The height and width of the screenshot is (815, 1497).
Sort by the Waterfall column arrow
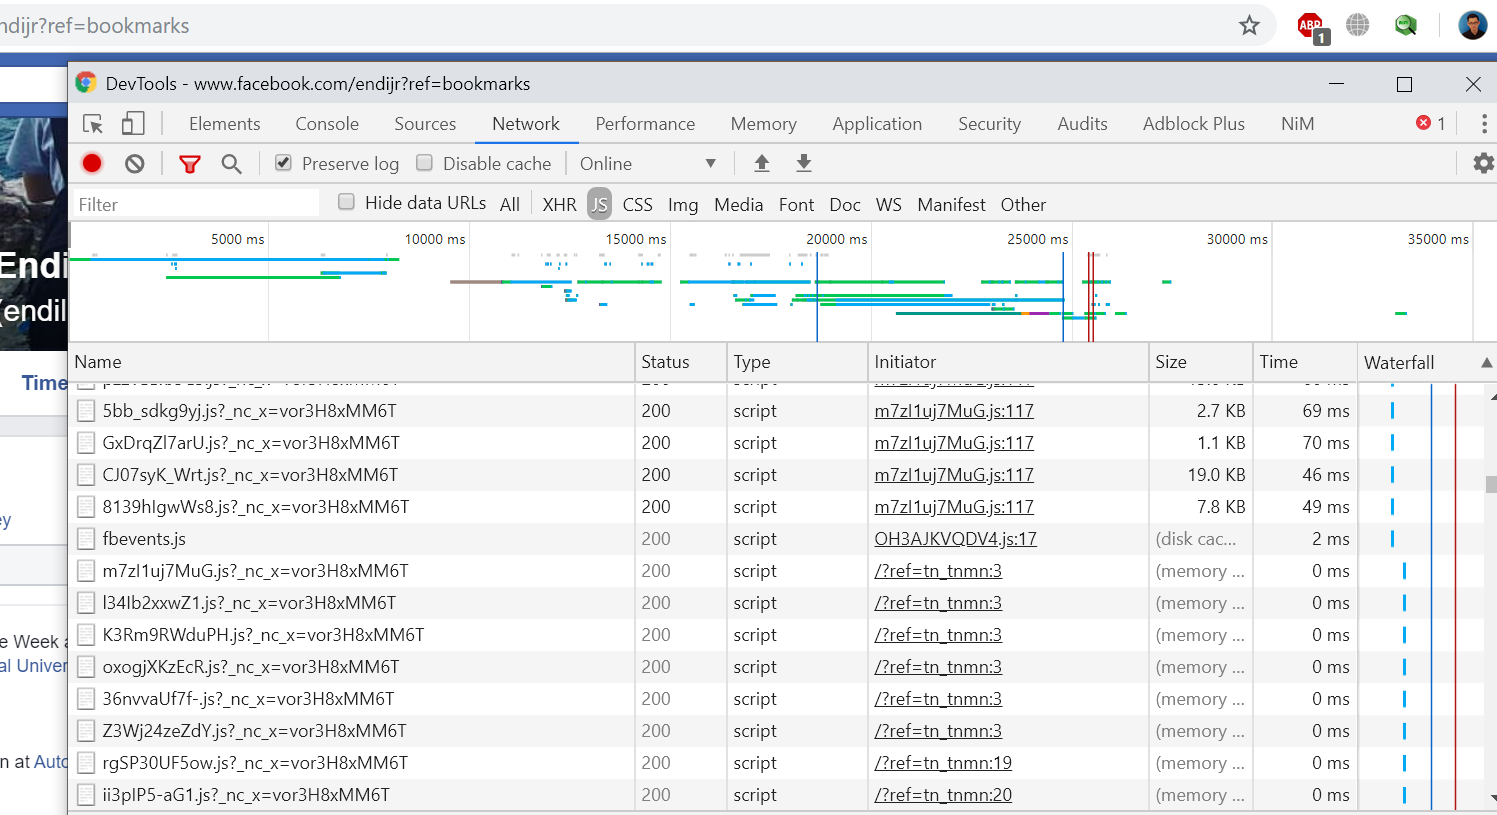(1486, 363)
